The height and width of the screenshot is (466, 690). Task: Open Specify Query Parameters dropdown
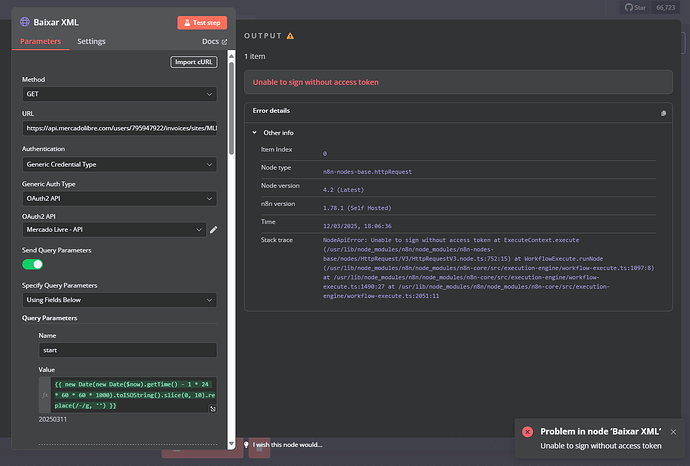[x=119, y=300]
